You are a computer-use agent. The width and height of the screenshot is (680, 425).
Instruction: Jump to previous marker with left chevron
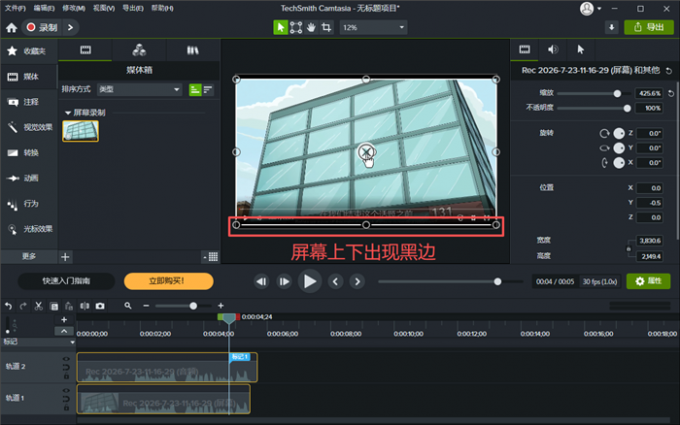(335, 282)
